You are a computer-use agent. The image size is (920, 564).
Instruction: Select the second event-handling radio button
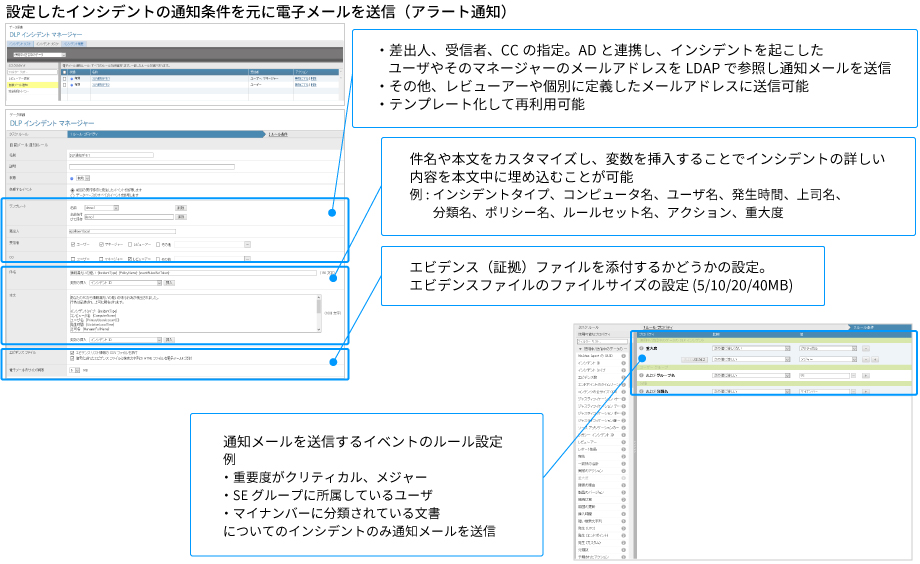72,195
